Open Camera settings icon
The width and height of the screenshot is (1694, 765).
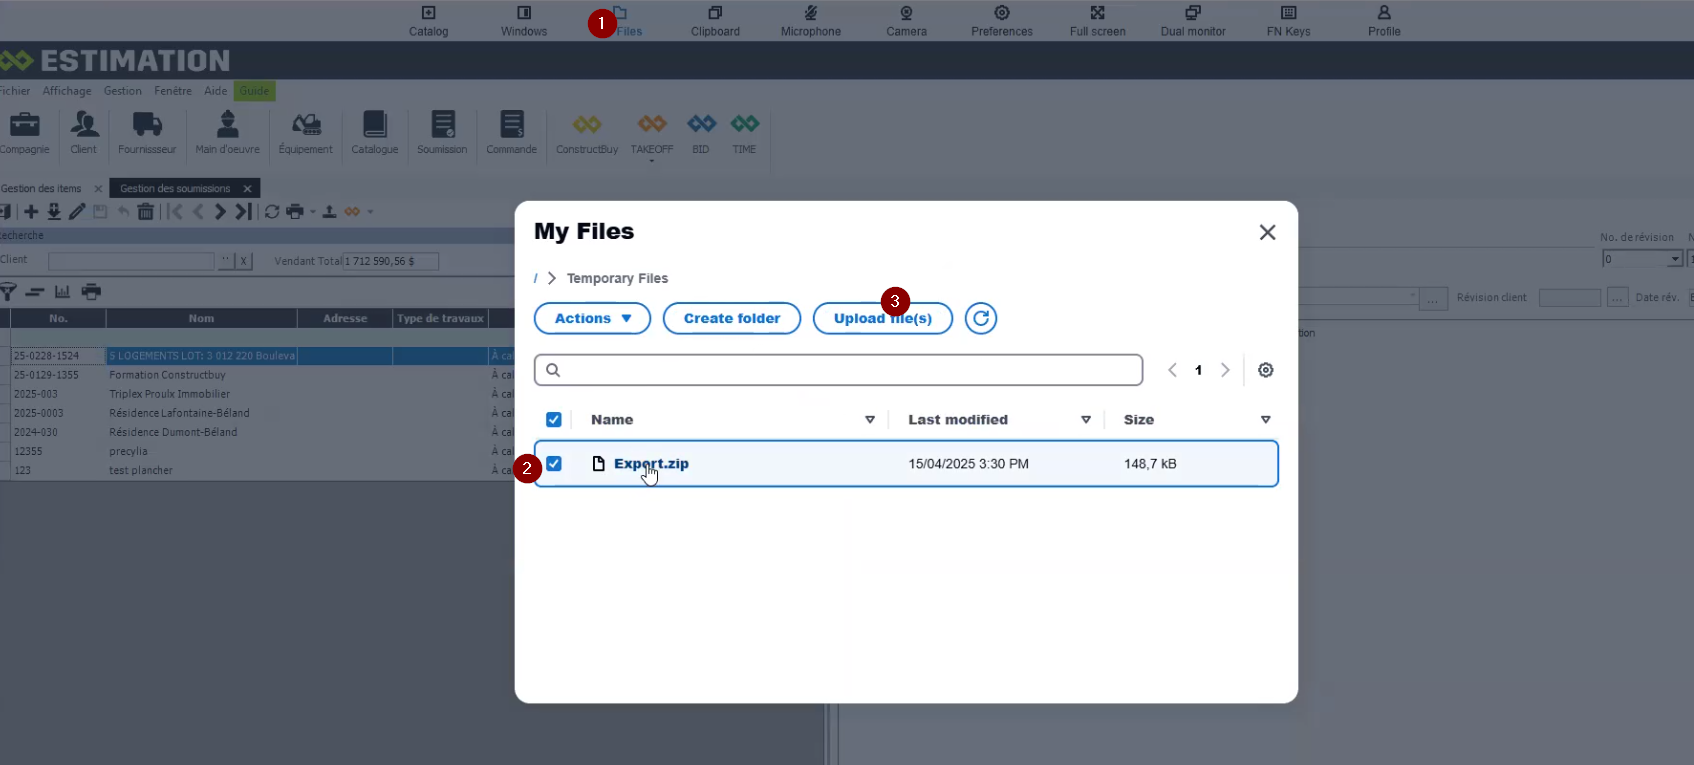pyautogui.click(x=906, y=20)
